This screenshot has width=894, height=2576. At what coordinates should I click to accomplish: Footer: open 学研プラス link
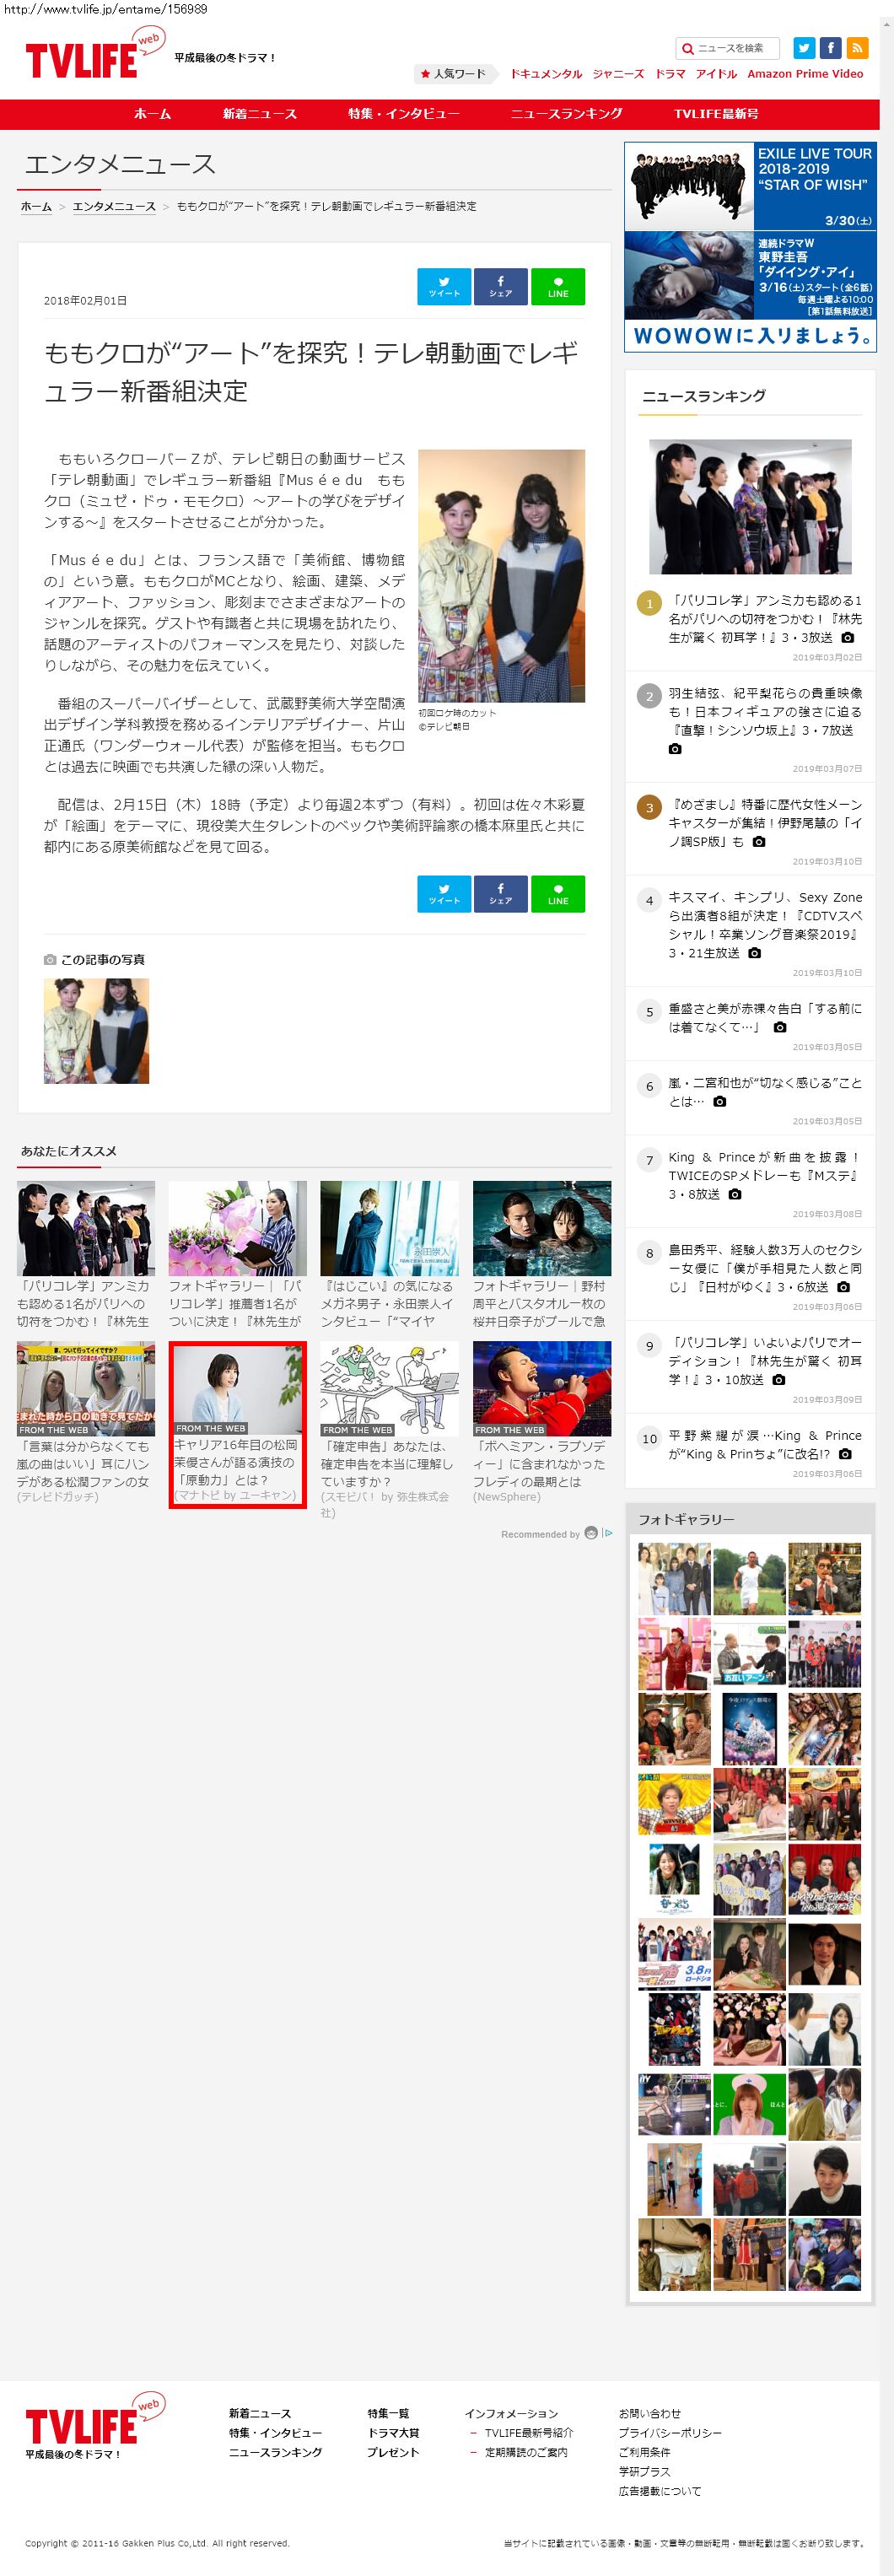(644, 2471)
